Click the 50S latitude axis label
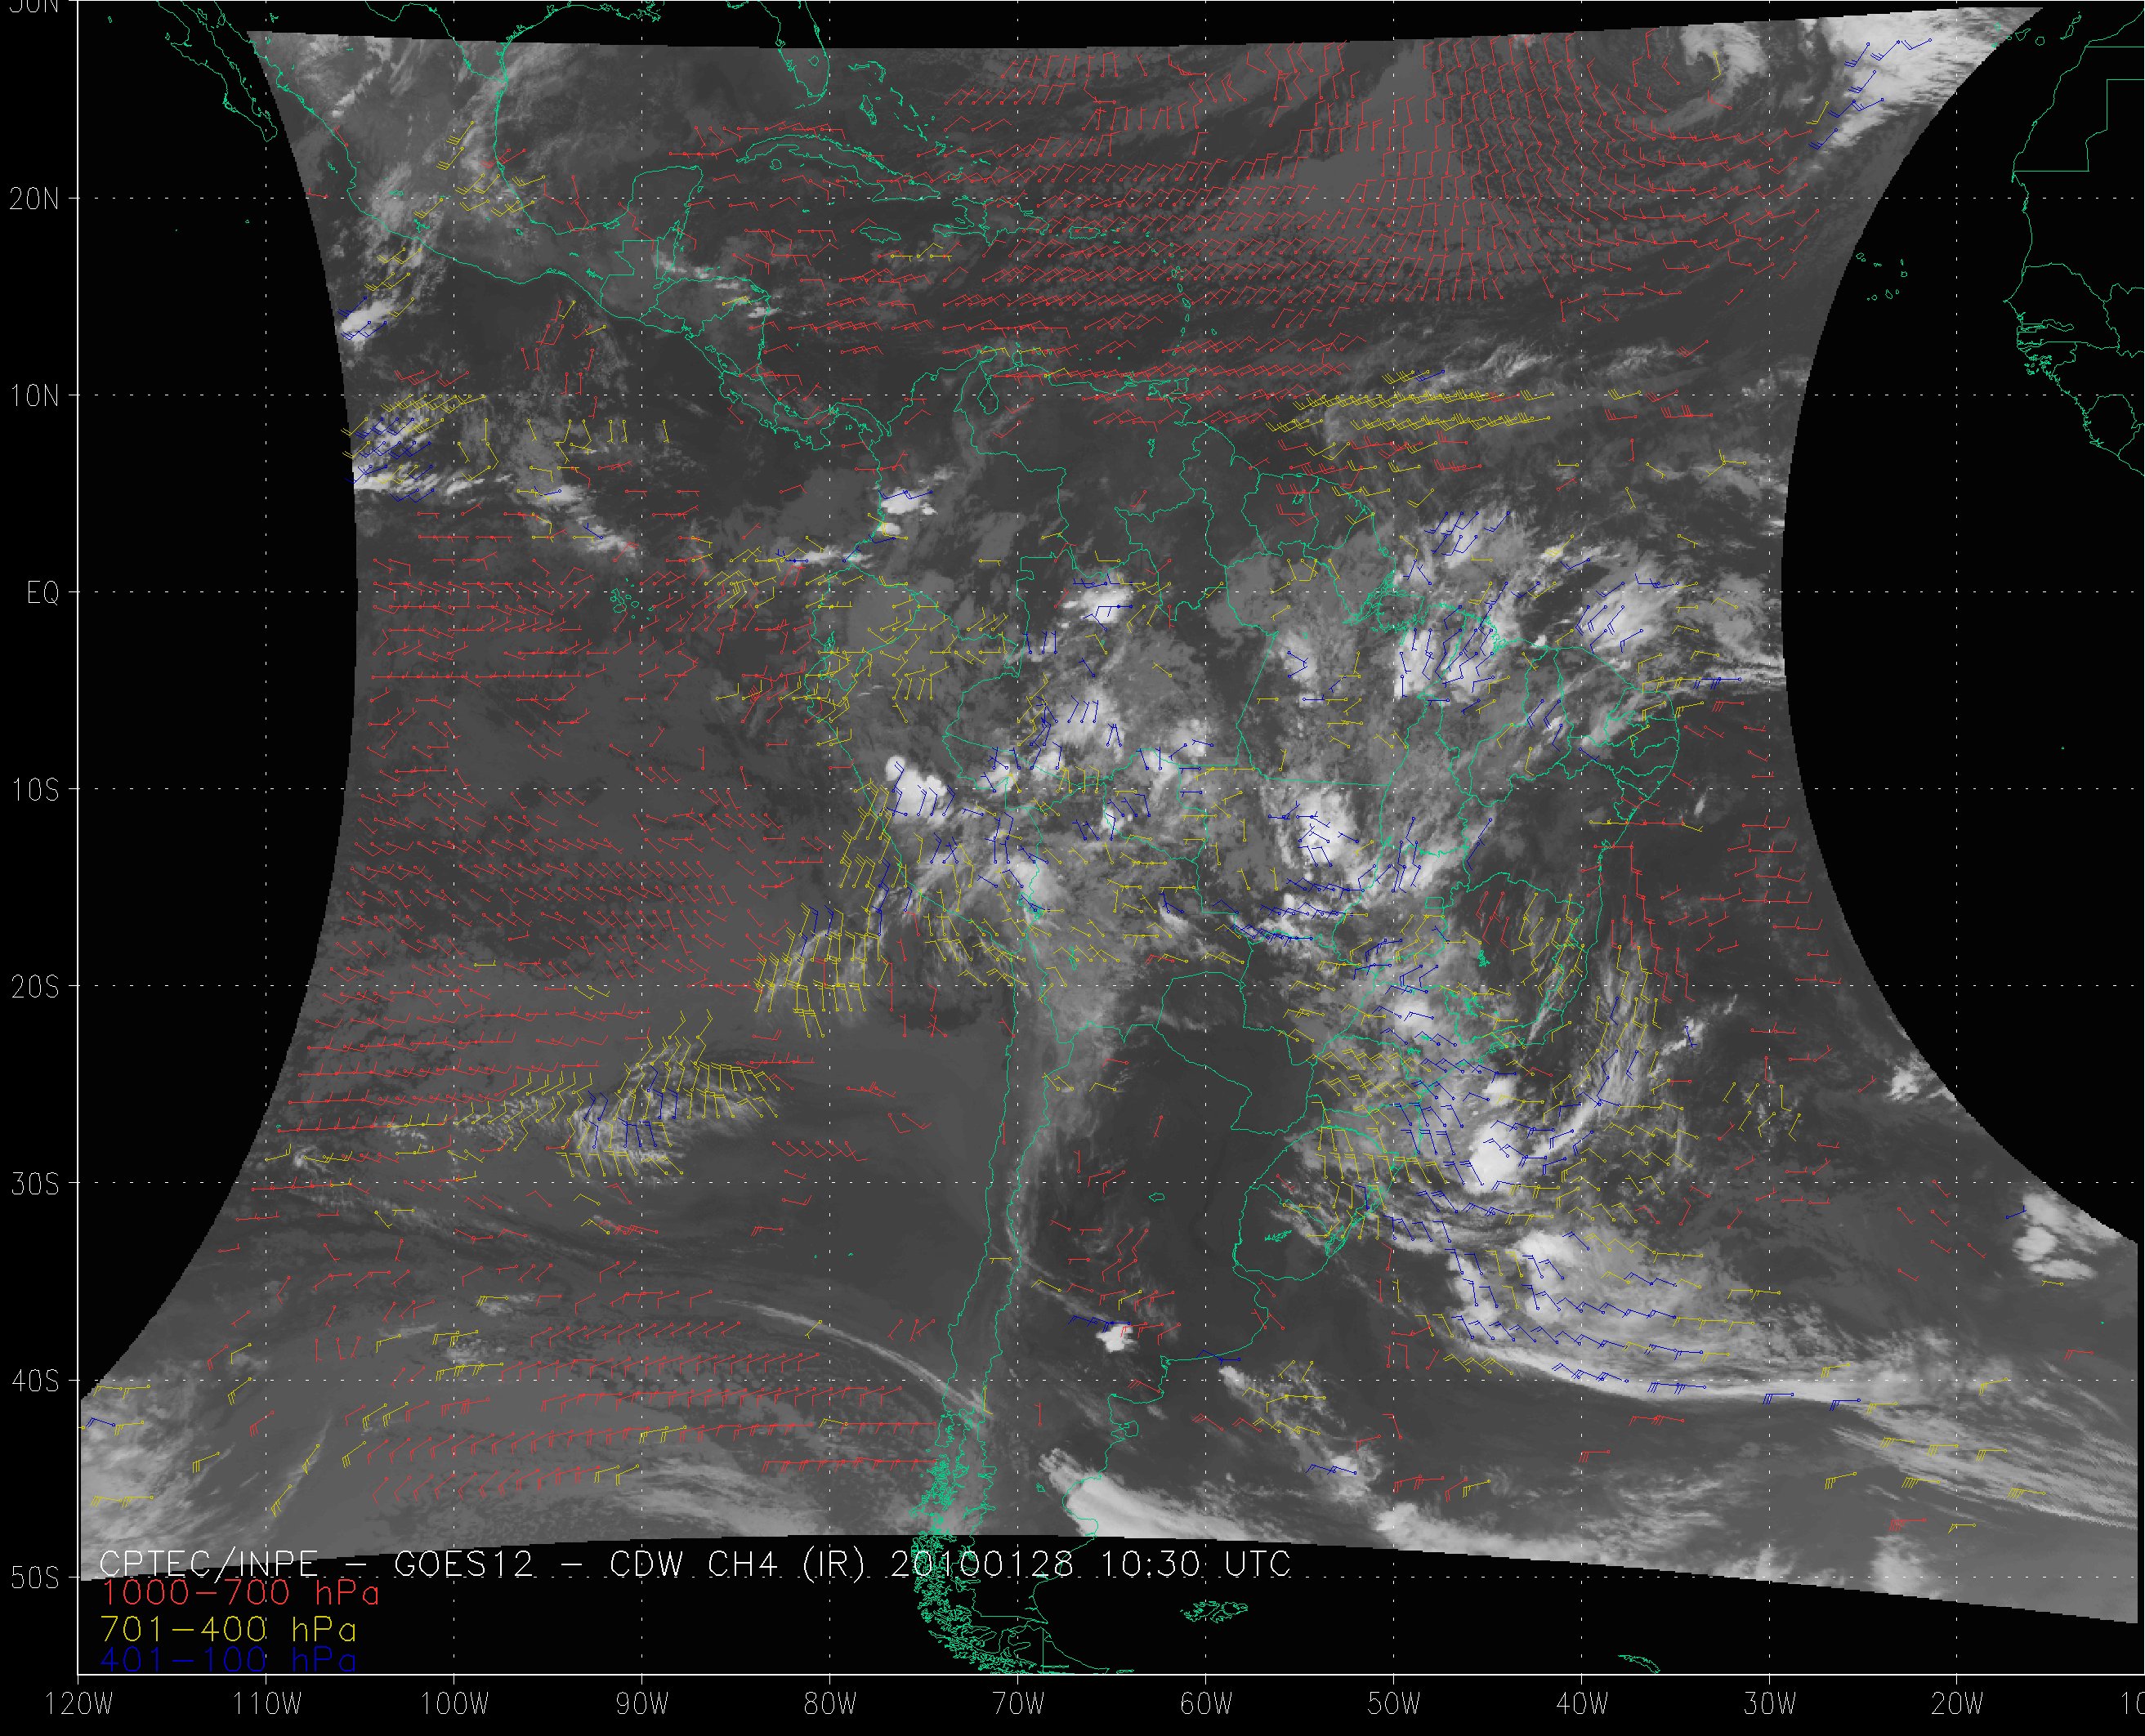 (34, 1578)
